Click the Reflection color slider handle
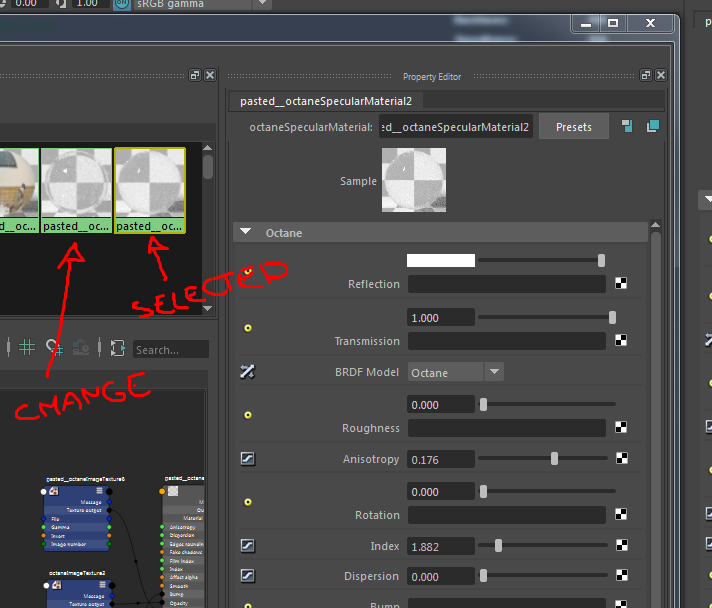Image resolution: width=712 pixels, height=608 pixels. [601, 261]
